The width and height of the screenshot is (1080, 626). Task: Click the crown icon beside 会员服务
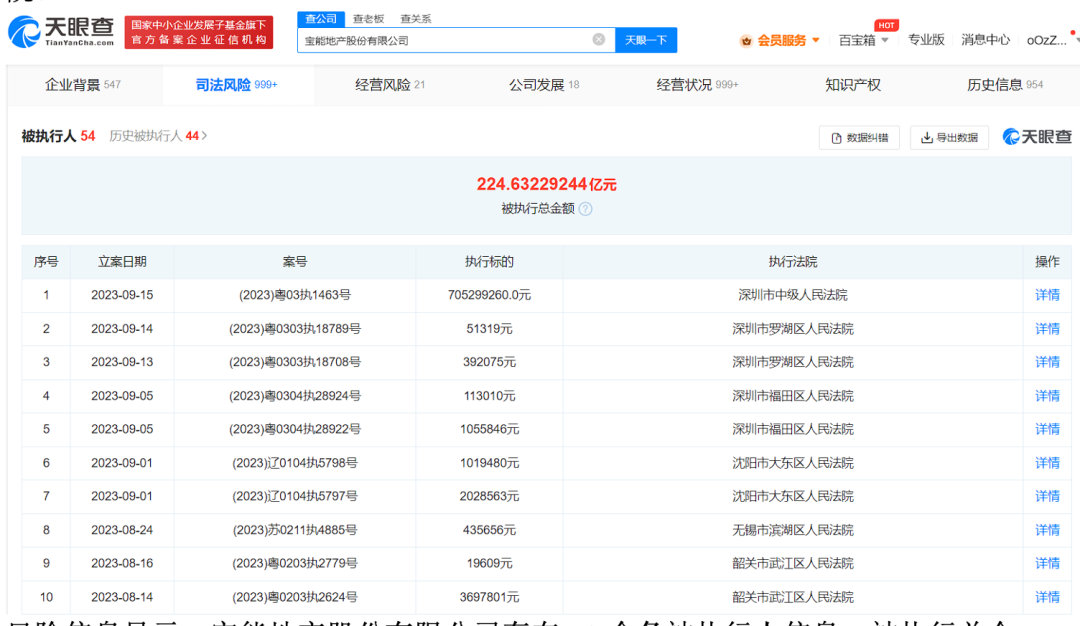[746, 41]
